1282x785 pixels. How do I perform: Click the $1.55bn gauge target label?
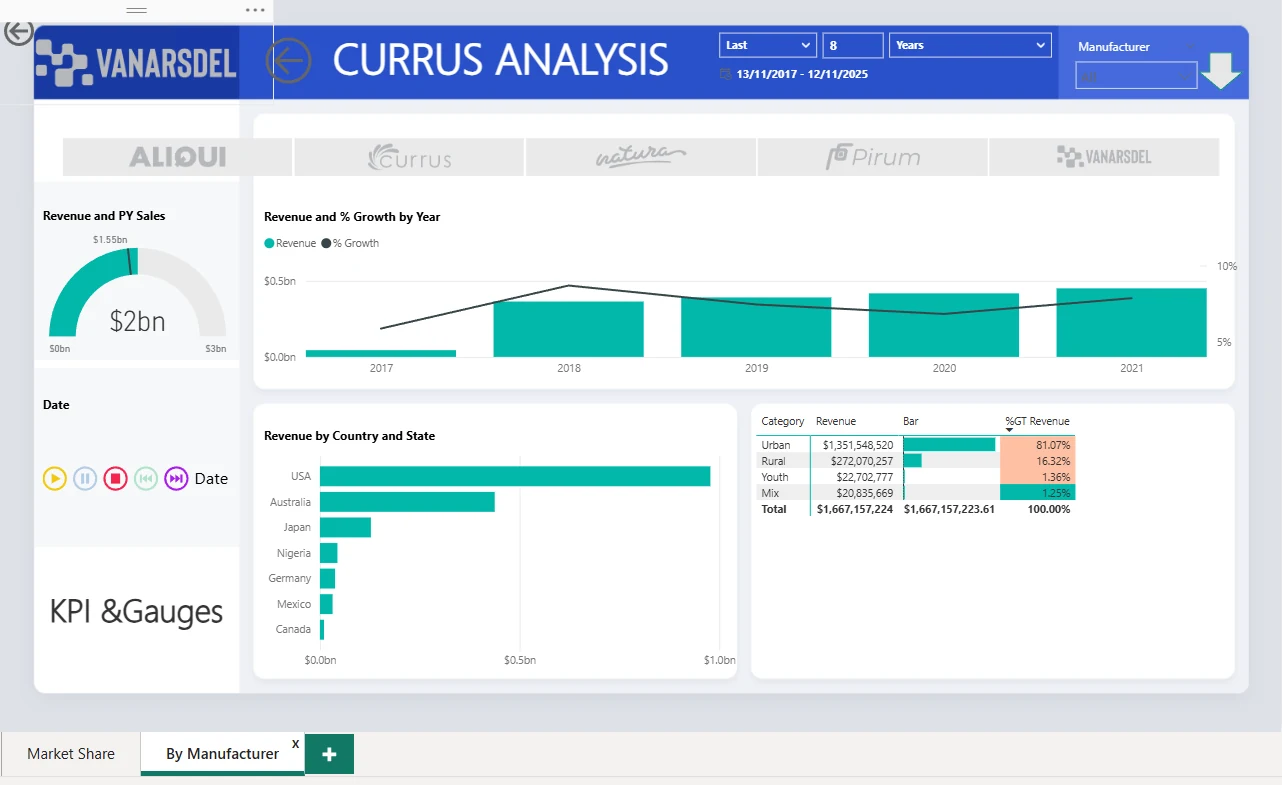coord(110,240)
